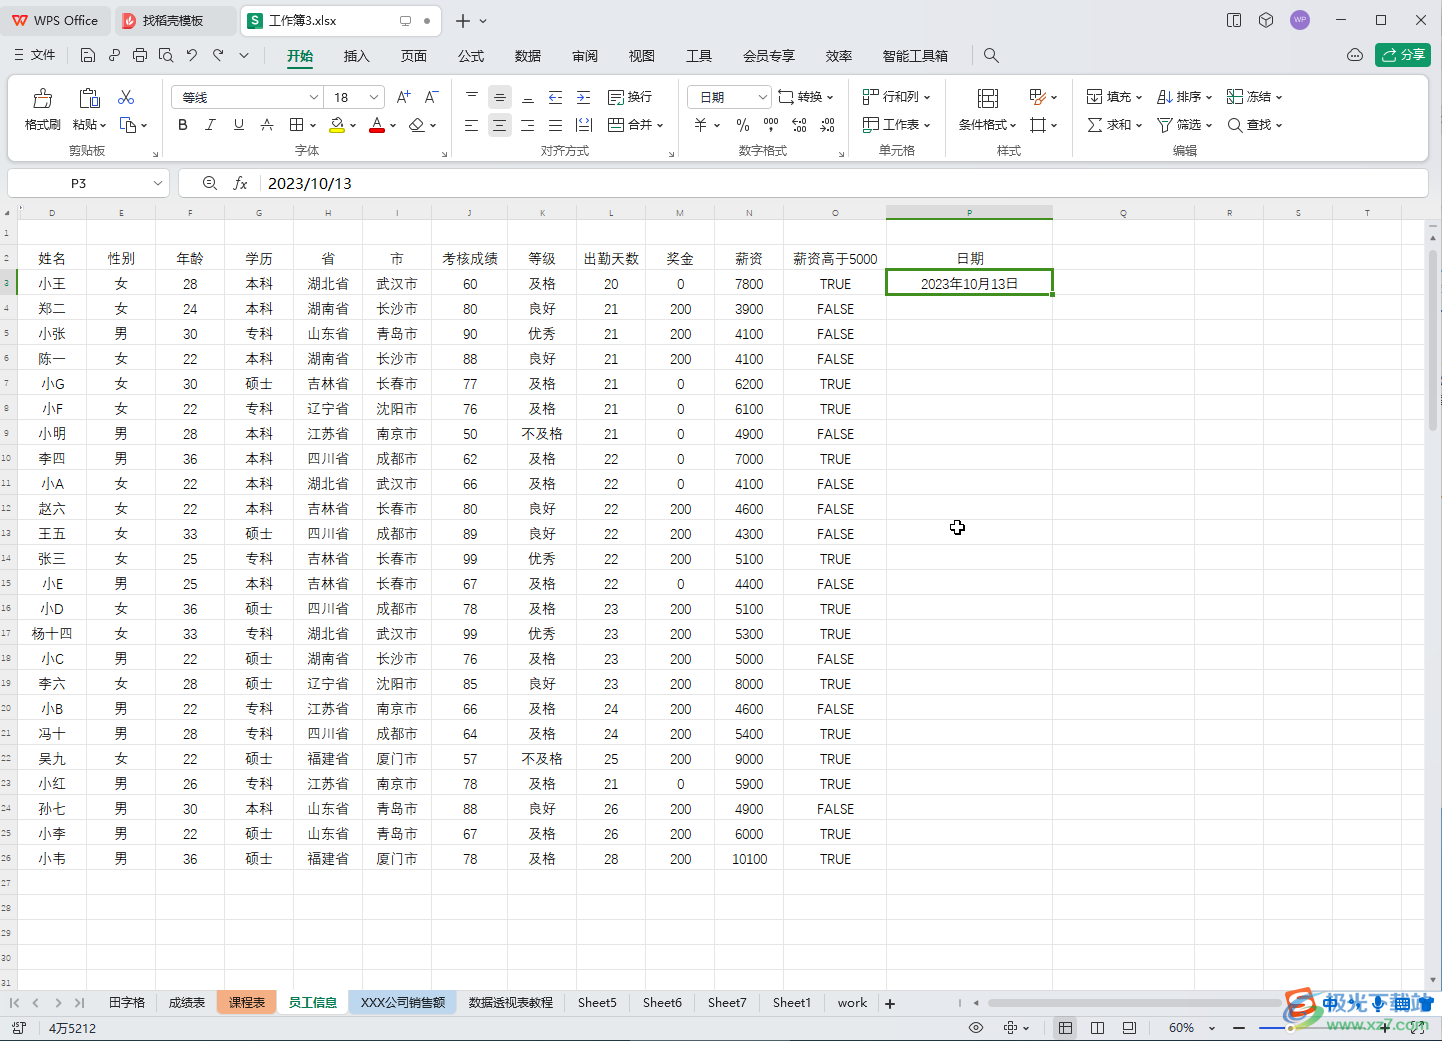
Task: Open the Data (数据) ribbon tab
Action: (528, 56)
